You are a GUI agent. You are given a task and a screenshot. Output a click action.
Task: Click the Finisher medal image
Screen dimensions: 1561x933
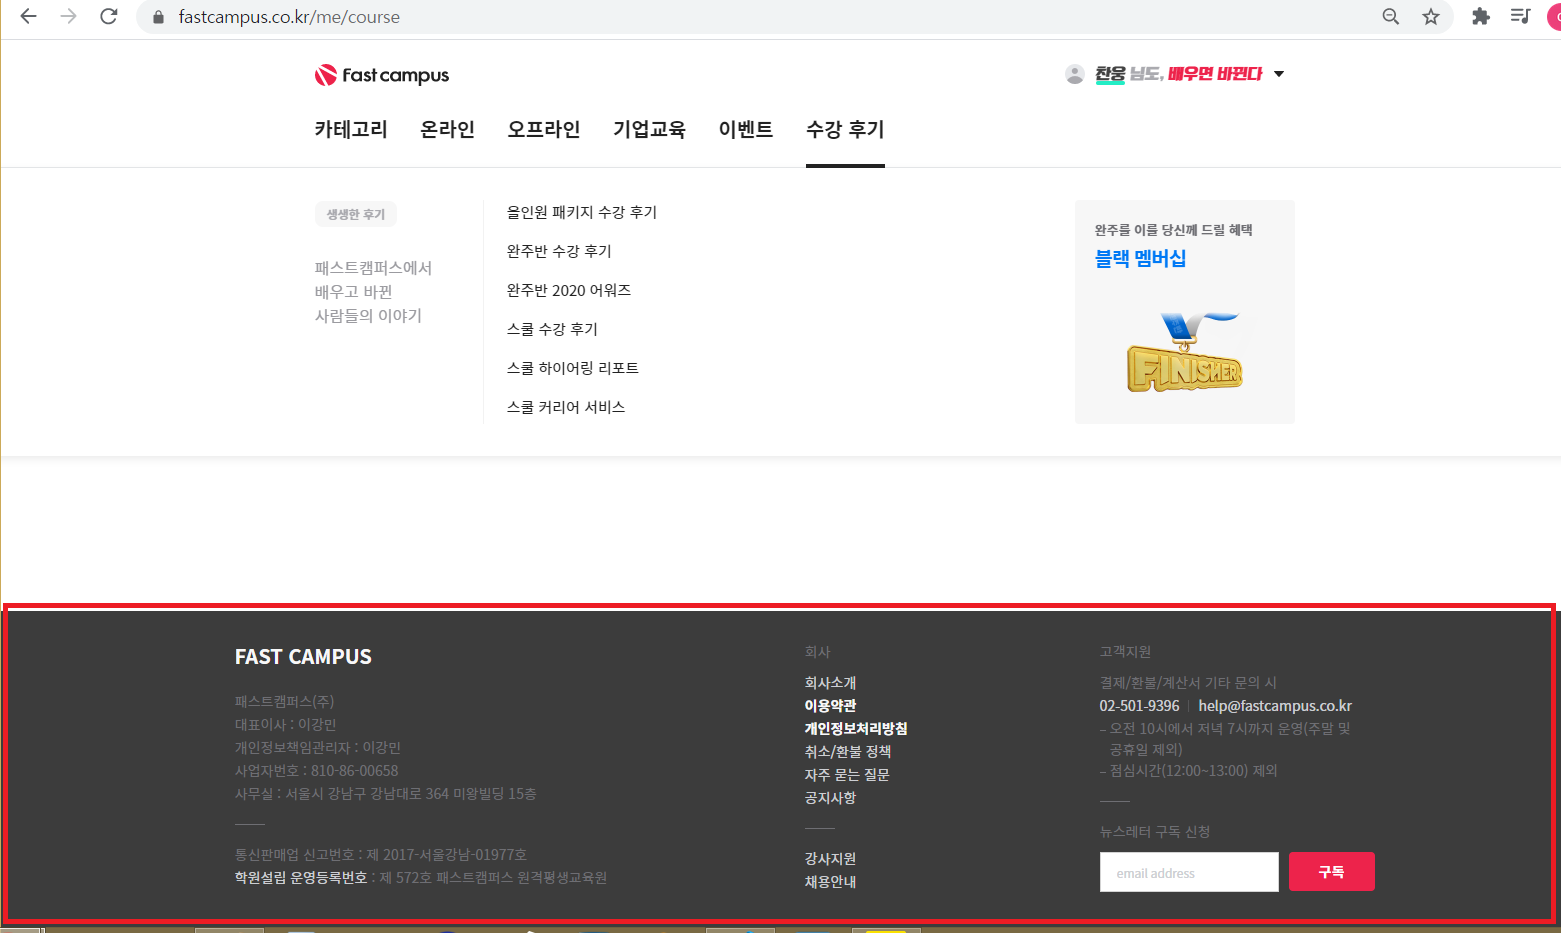tap(1185, 352)
